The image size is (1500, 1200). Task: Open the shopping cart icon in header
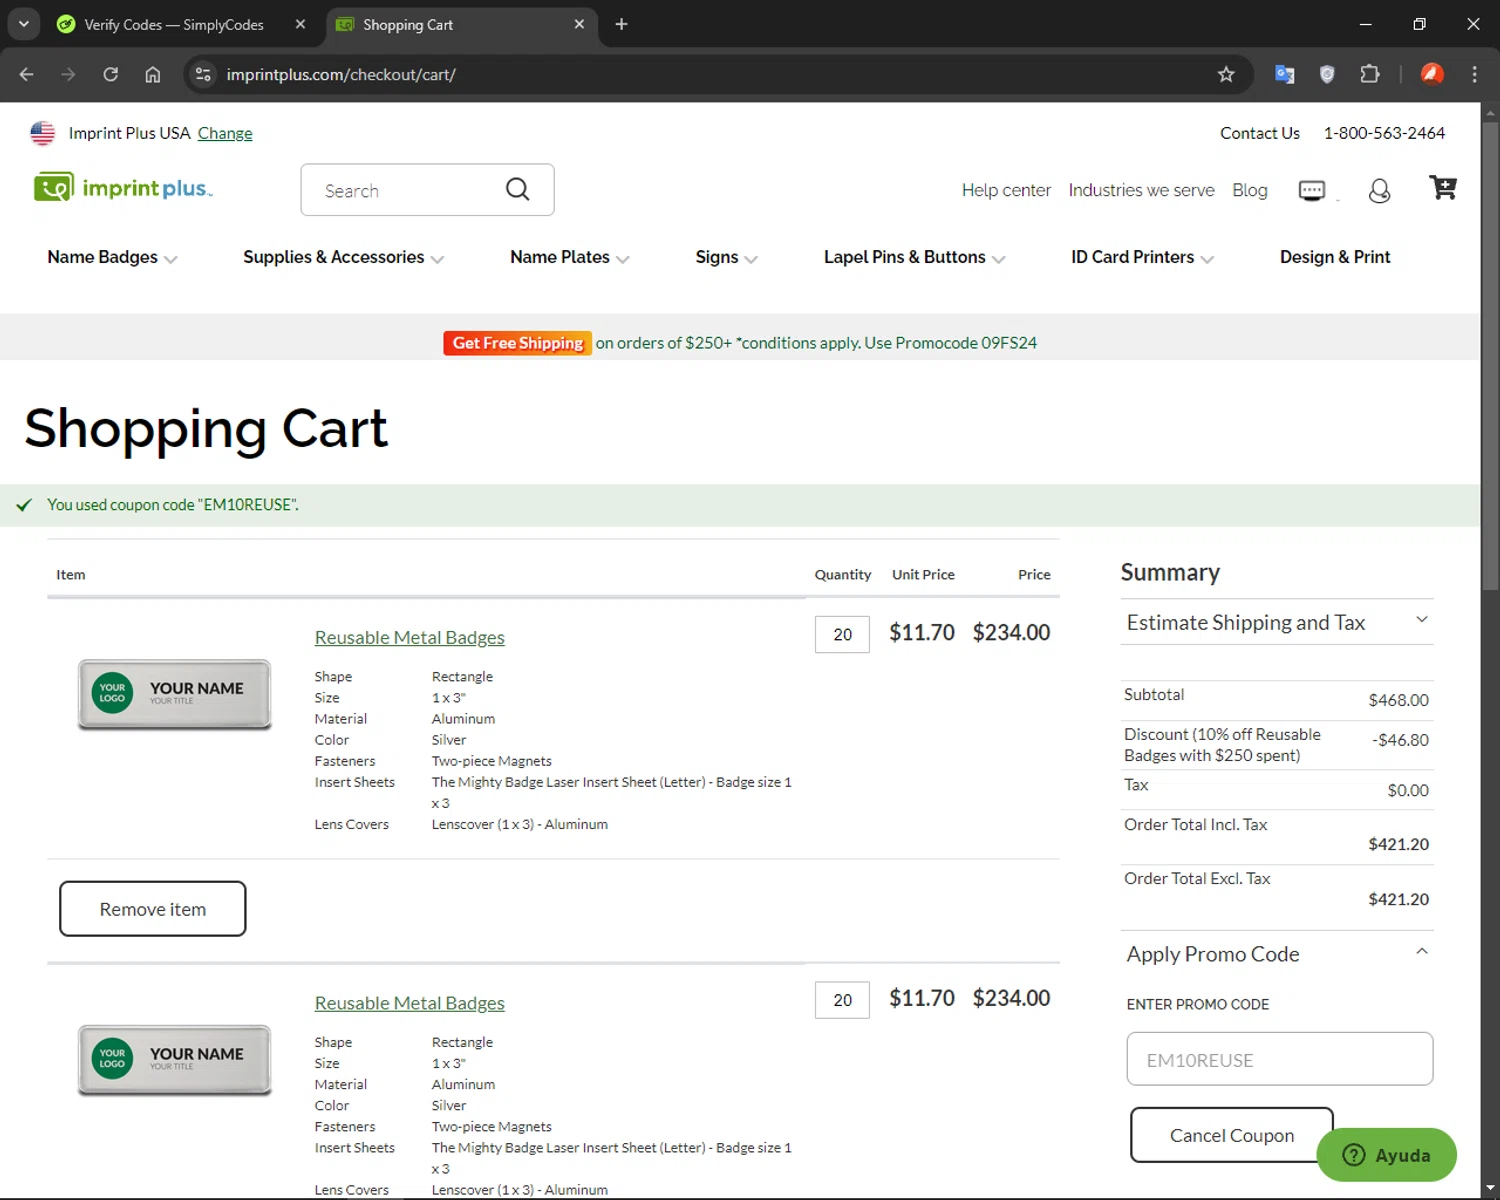pyautogui.click(x=1443, y=188)
